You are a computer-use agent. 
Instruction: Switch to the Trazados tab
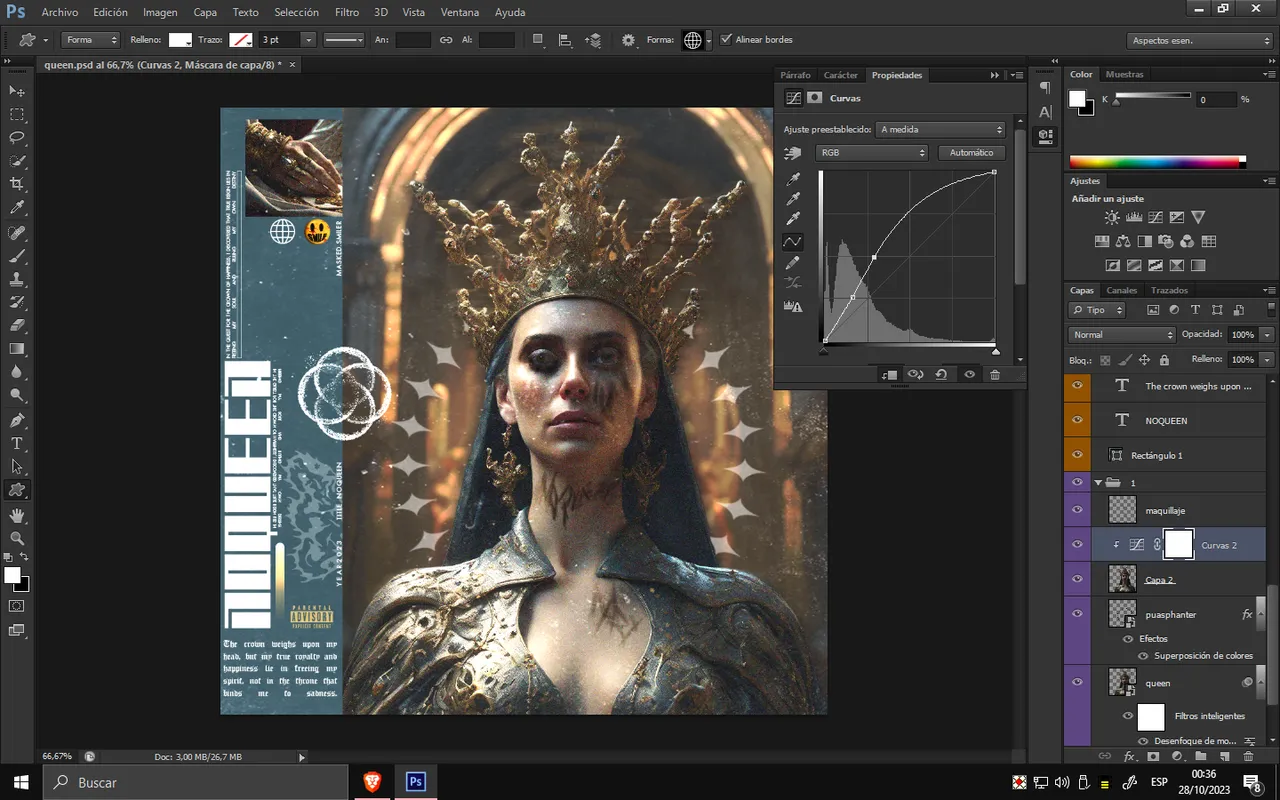(1169, 290)
